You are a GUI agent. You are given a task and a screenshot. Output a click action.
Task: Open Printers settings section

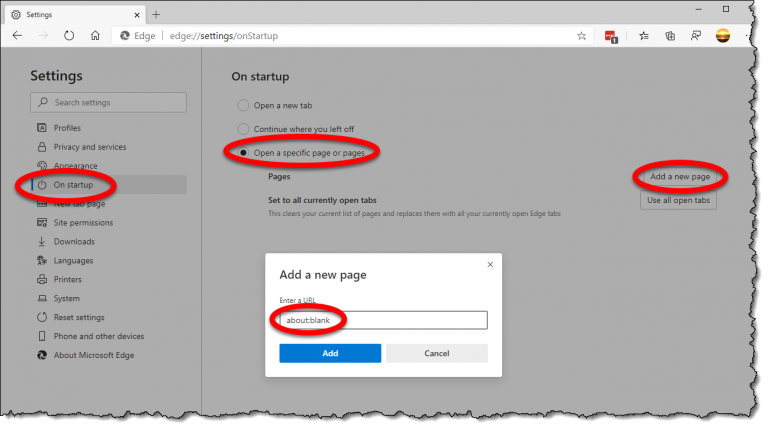pyautogui.click(x=68, y=280)
